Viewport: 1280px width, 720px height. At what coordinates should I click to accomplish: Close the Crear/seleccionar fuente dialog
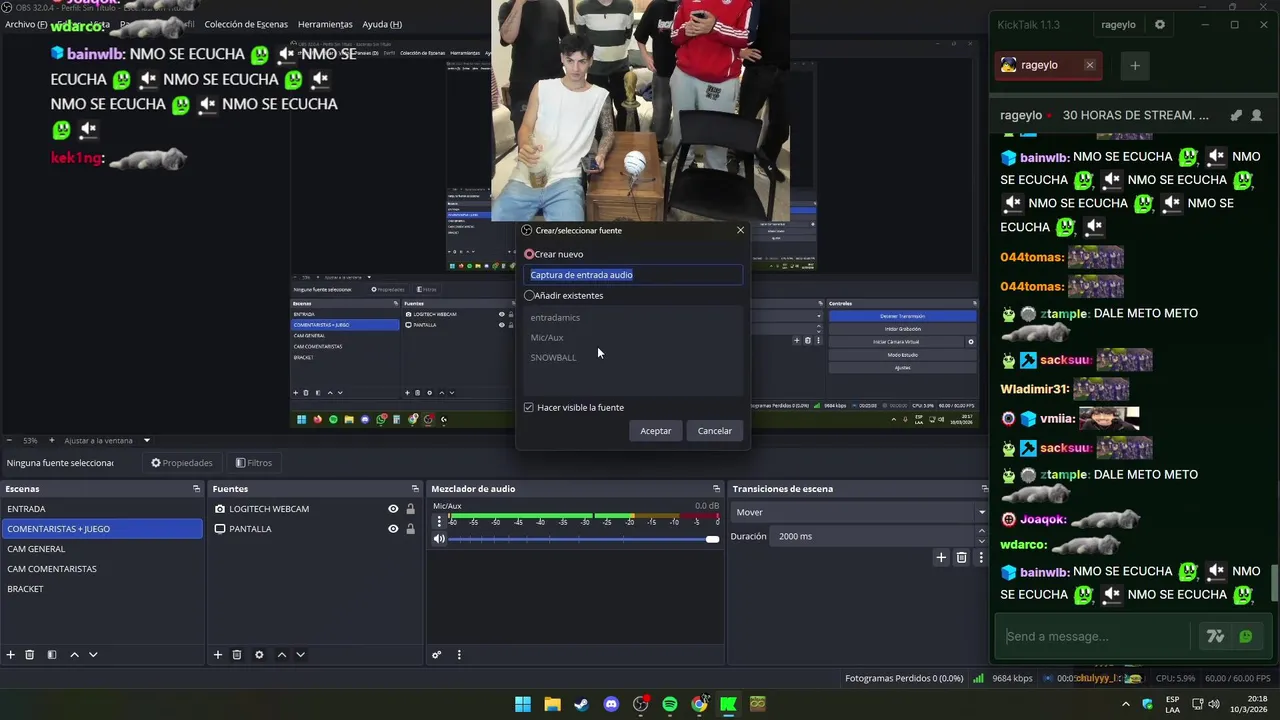tap(740, 230)
